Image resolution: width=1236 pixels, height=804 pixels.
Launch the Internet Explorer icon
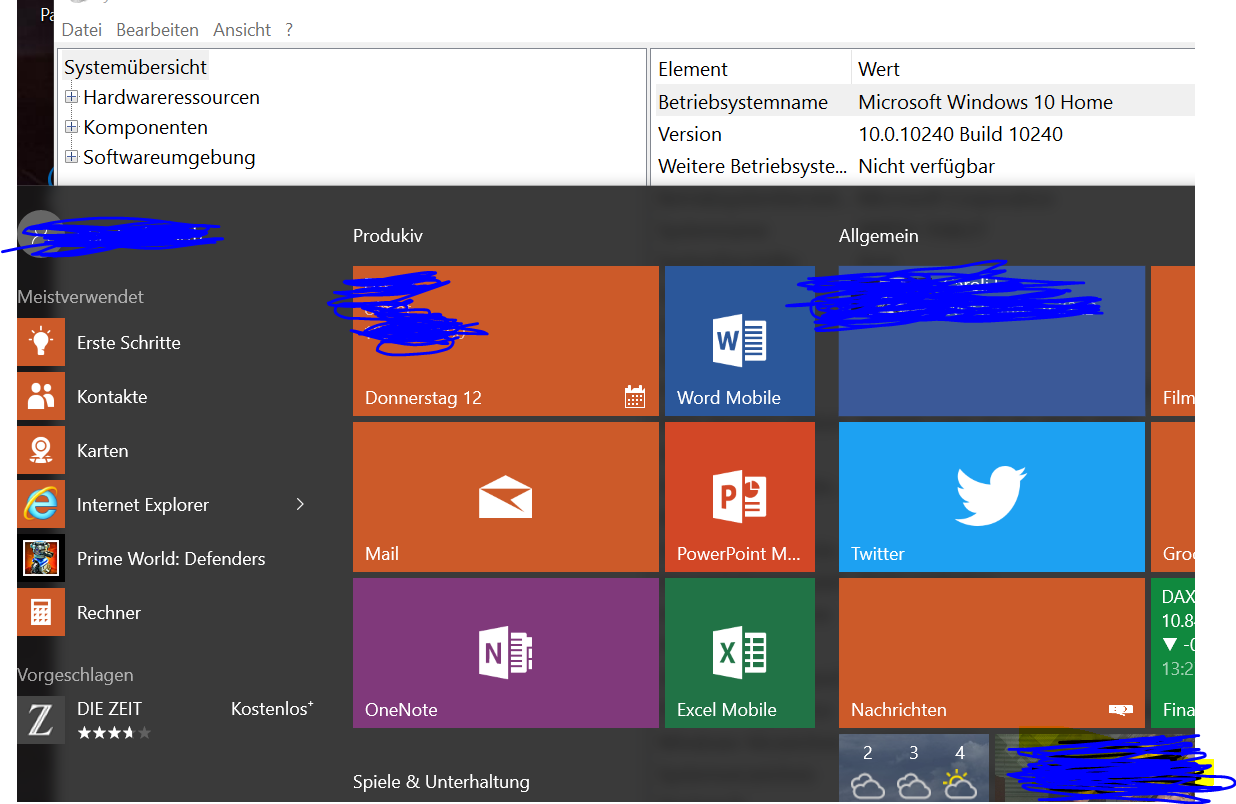coord(41,504)
